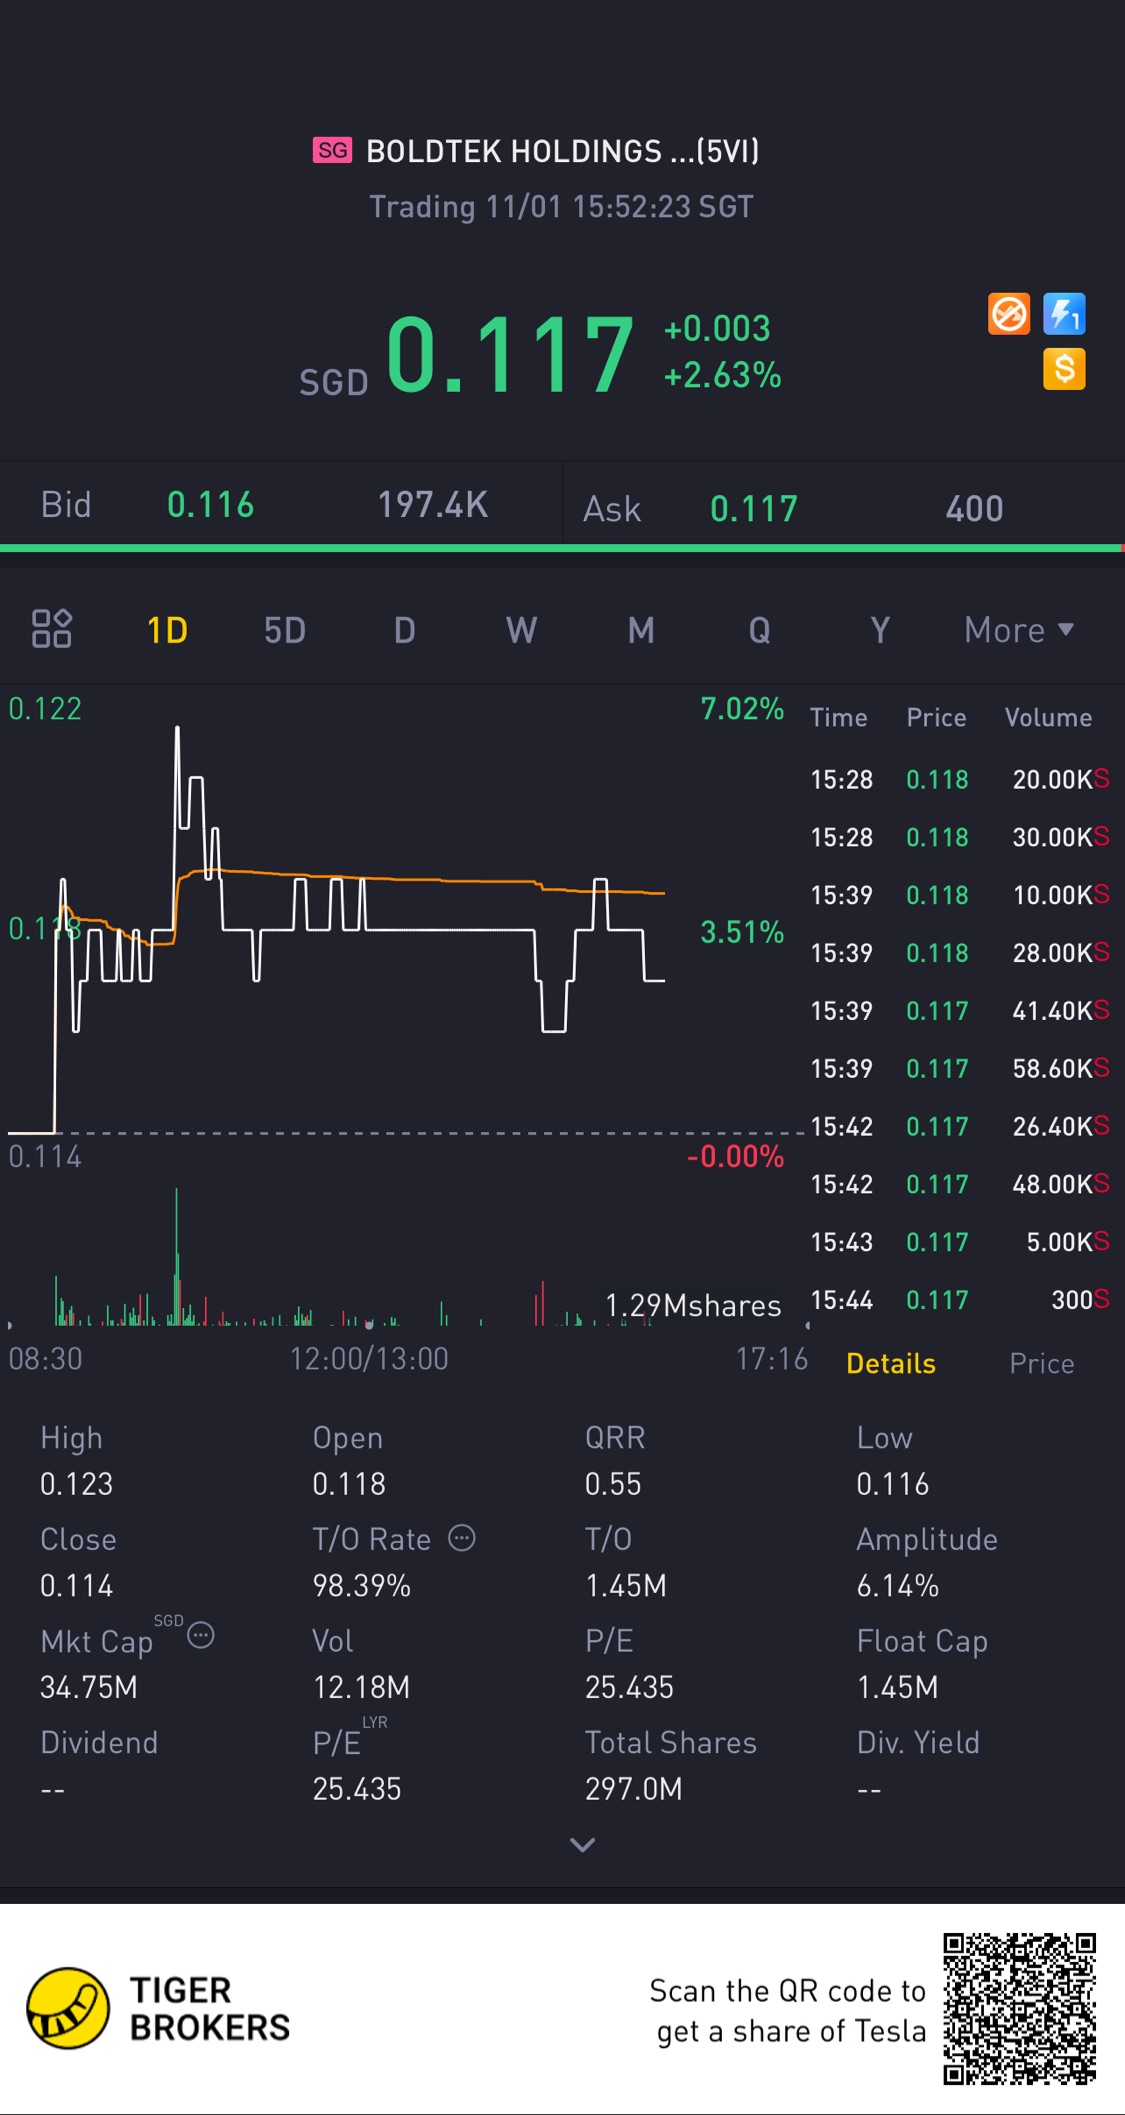Tap the tallest green volume bar

coord(176,1256)
